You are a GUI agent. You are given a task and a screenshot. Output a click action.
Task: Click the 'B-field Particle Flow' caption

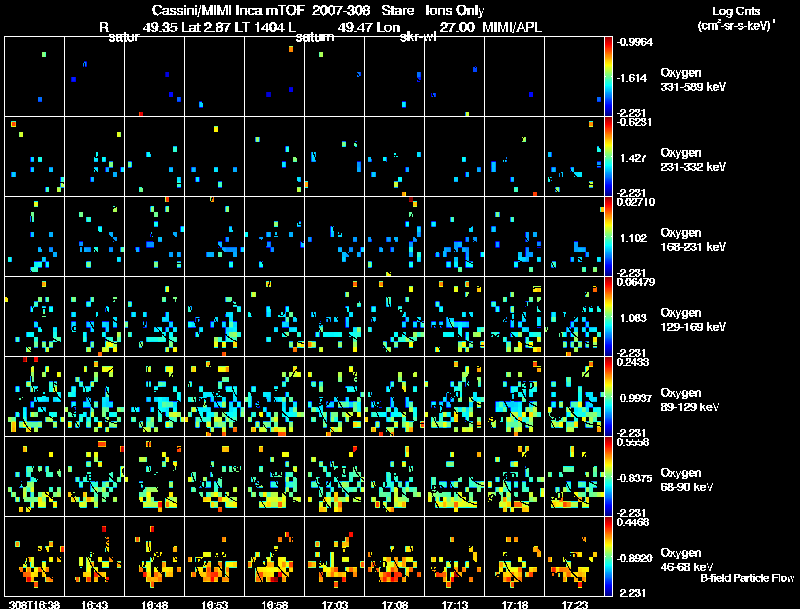[747, 578]
